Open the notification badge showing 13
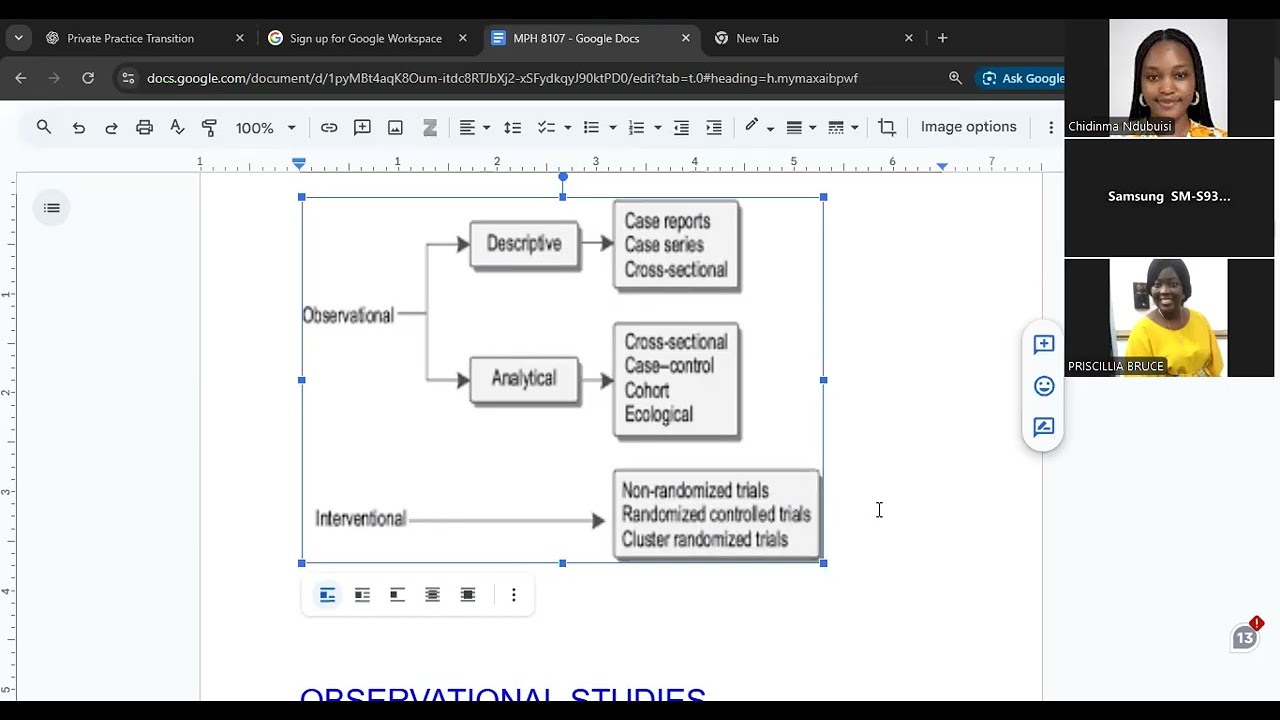 1246,636
